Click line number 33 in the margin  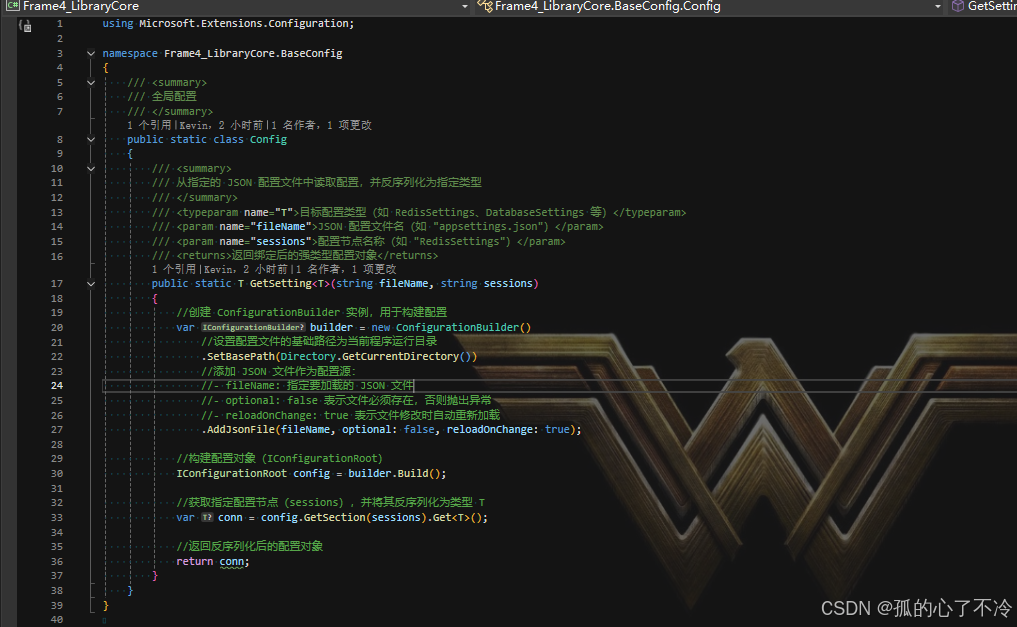(x=57, y=517)
